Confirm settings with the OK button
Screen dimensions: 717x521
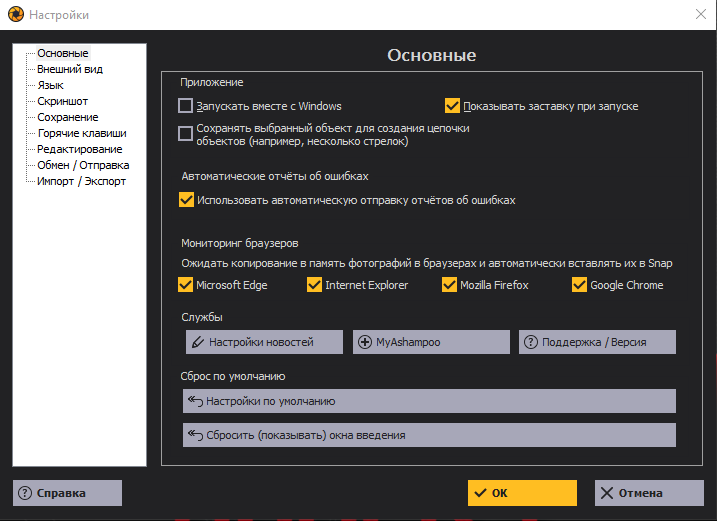pyautogui.click(x=522, y=493)
